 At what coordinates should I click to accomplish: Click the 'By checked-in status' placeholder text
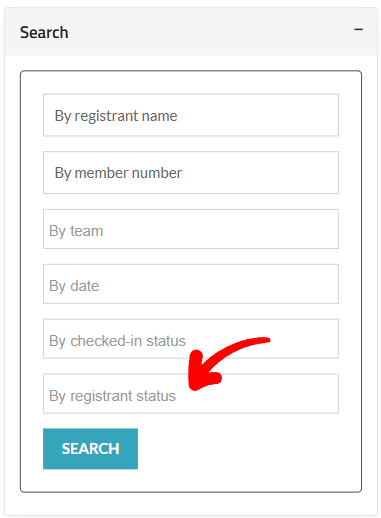click(x=117, y=341)
